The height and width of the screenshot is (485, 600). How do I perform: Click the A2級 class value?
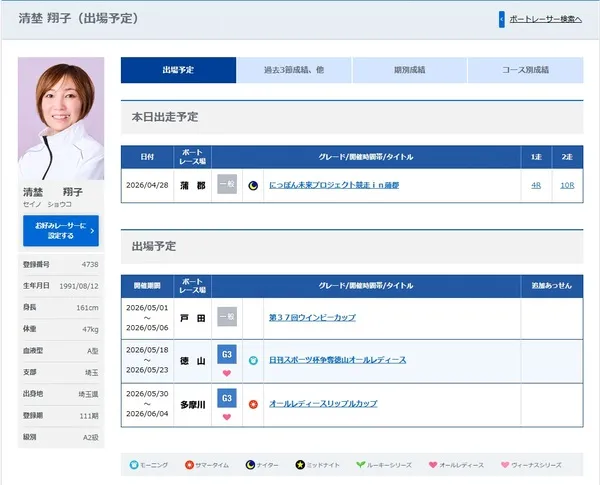click(x=91, y=437)
